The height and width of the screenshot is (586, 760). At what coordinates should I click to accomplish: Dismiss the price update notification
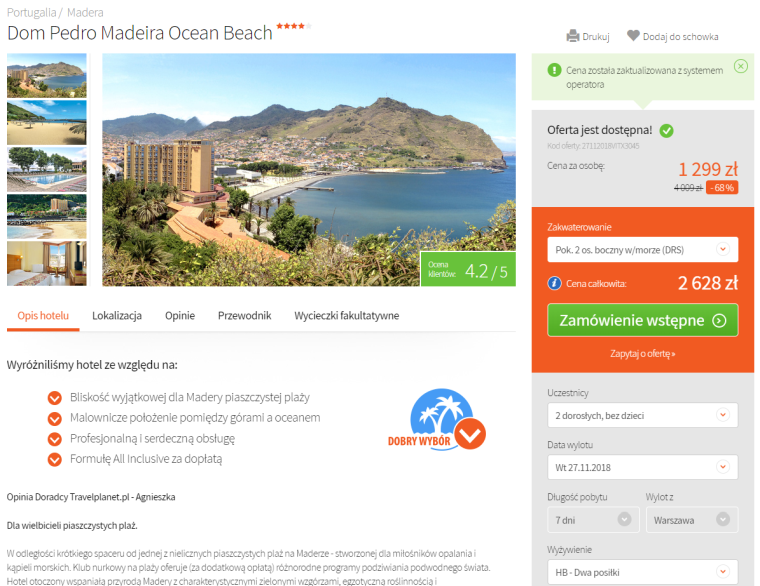tap(741, 66)
